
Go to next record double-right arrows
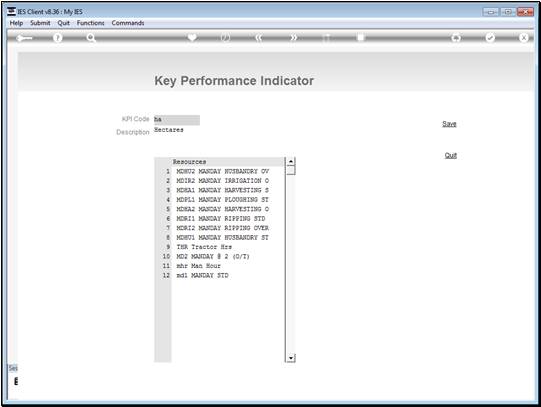tap(293, 38)
